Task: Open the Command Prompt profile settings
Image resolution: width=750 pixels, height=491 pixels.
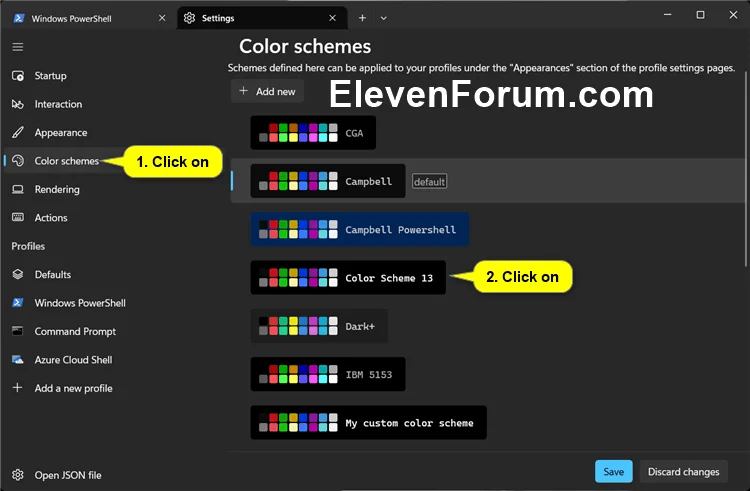Action: click(x=115, y=331)
